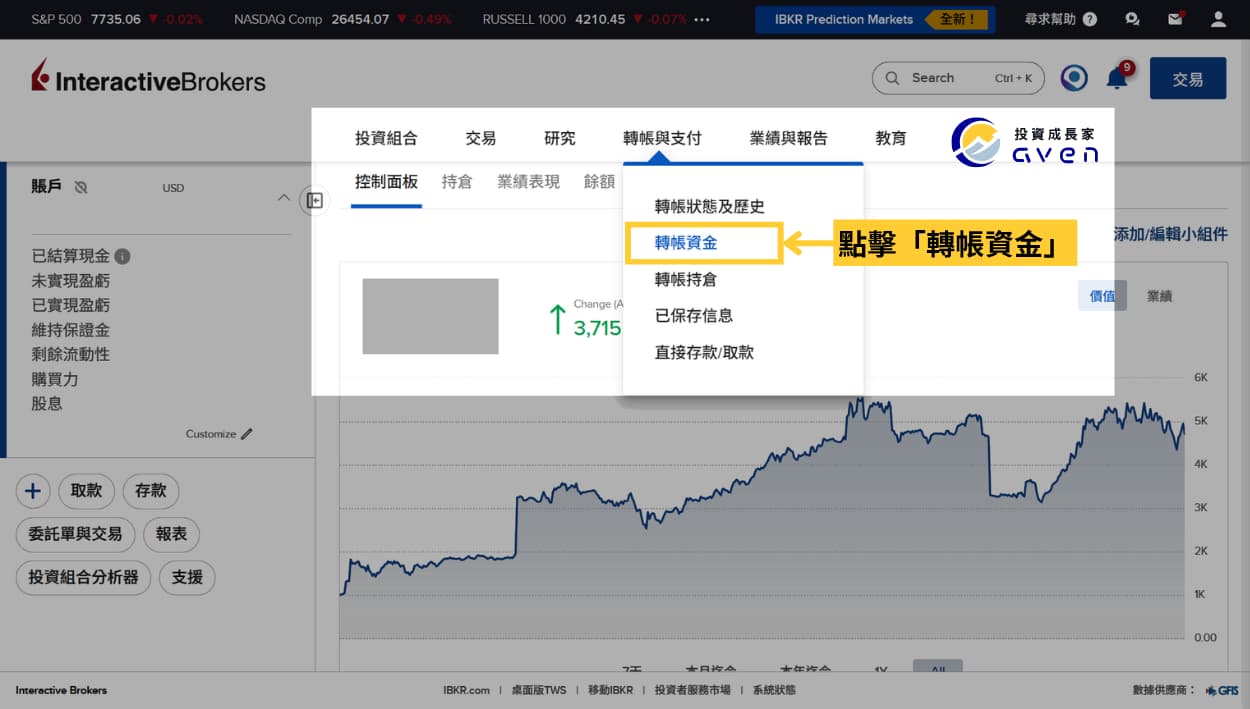Click the 支援 button

click(x=187, y=577)
